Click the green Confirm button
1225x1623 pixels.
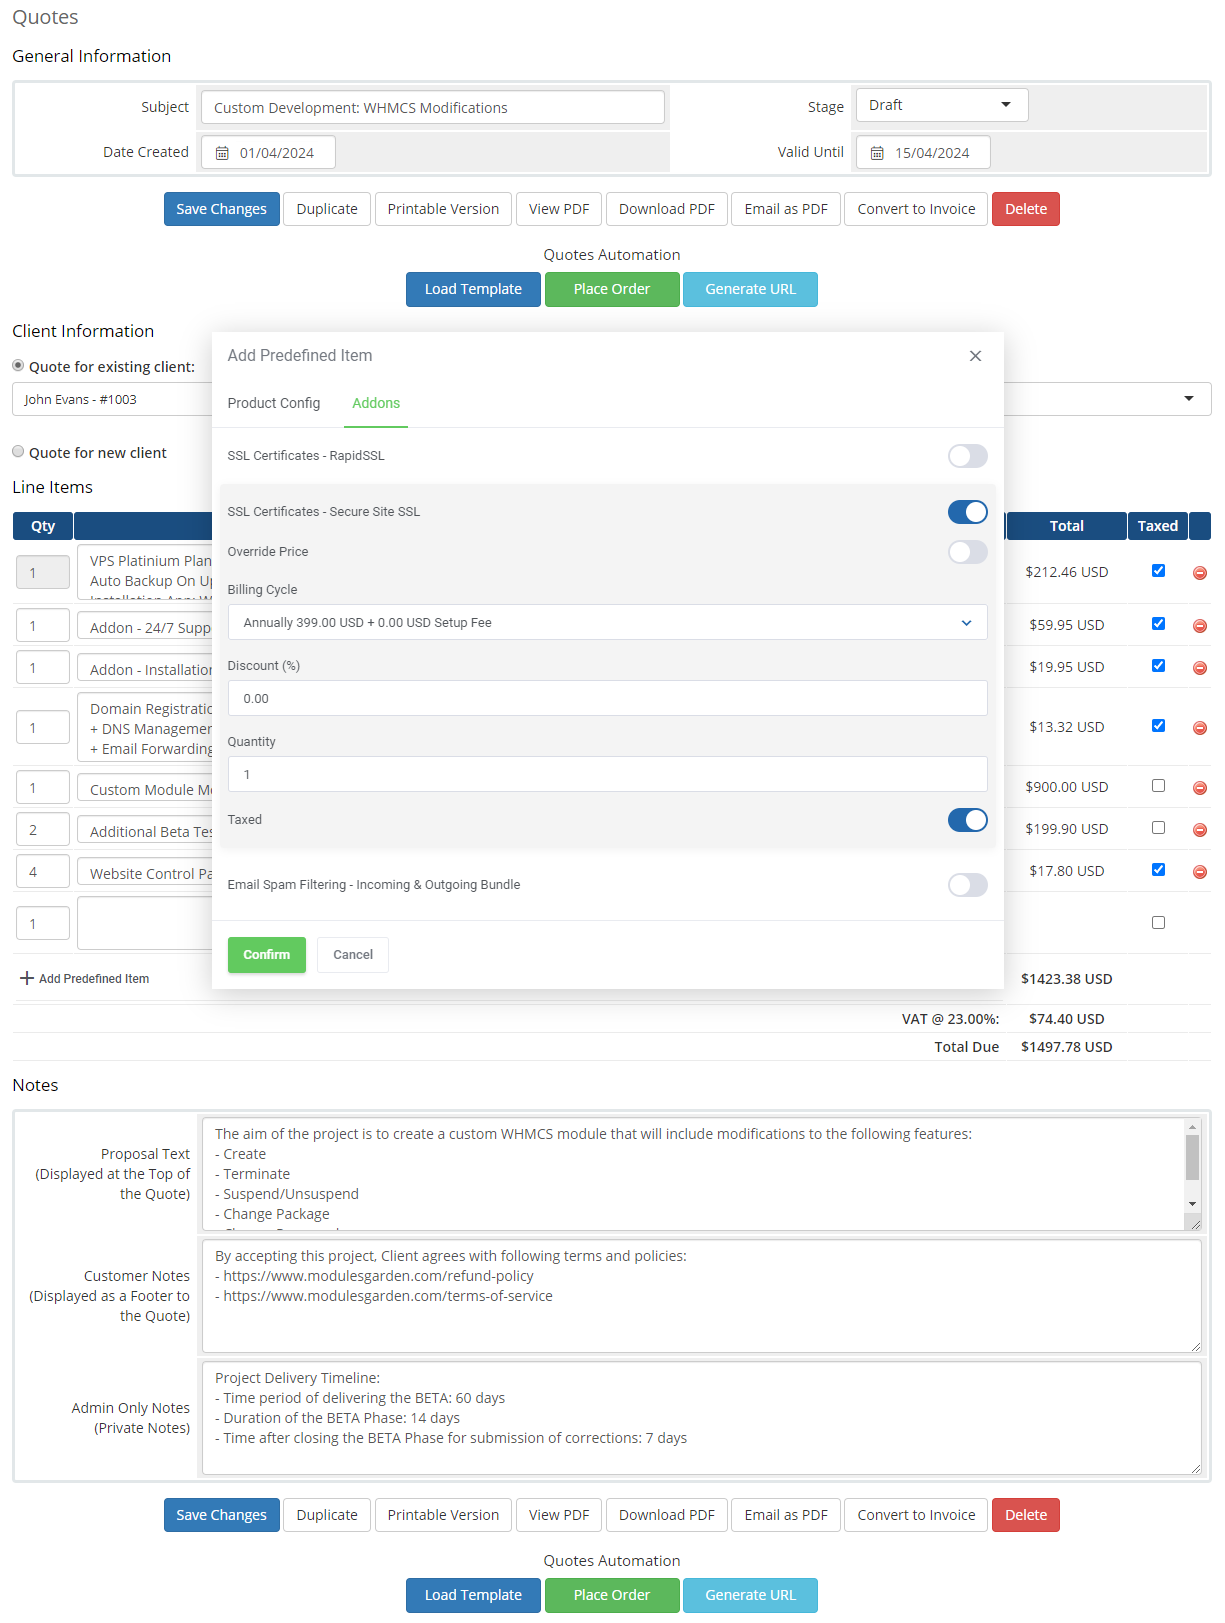point(267,955)
